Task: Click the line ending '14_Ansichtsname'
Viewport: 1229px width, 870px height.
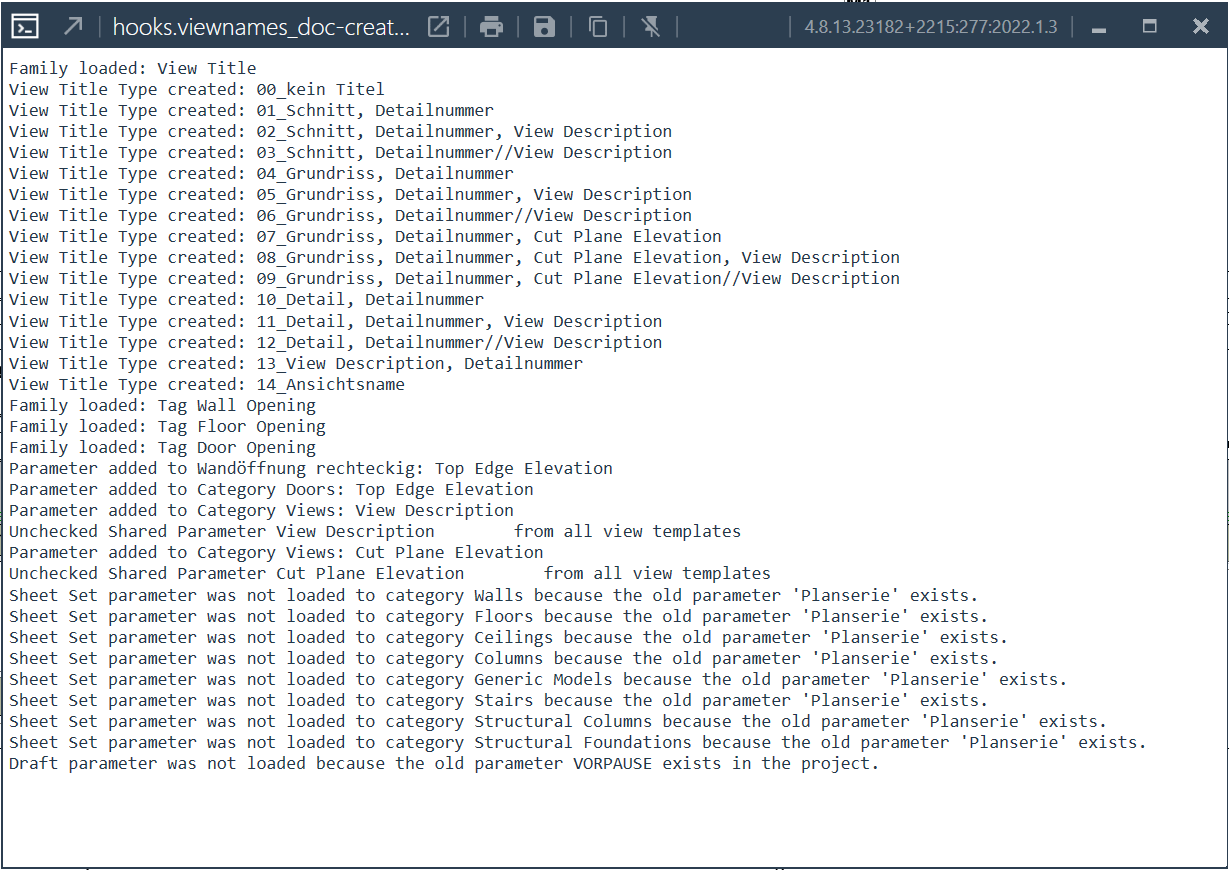Action: tap(207, 385)
